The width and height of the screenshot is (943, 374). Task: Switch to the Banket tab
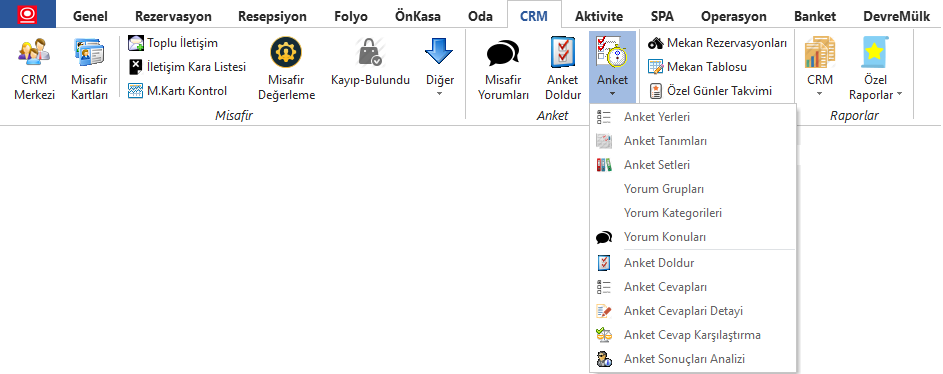coord(815,16)
